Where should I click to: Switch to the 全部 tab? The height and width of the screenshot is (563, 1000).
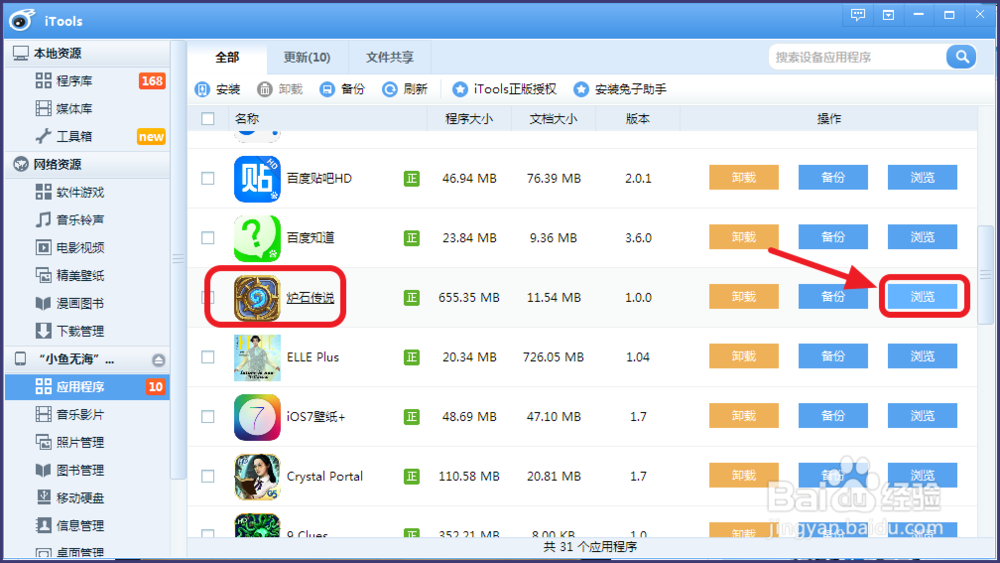pos(227,57)
